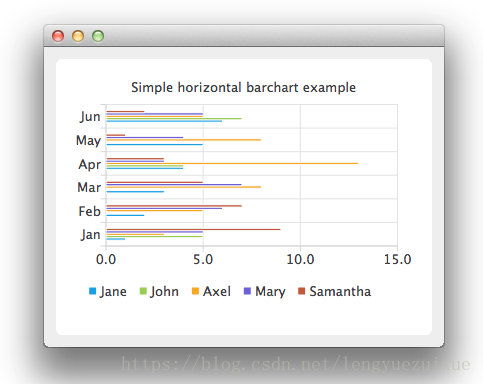Select John's green bar in Jun

pos(174,118)
